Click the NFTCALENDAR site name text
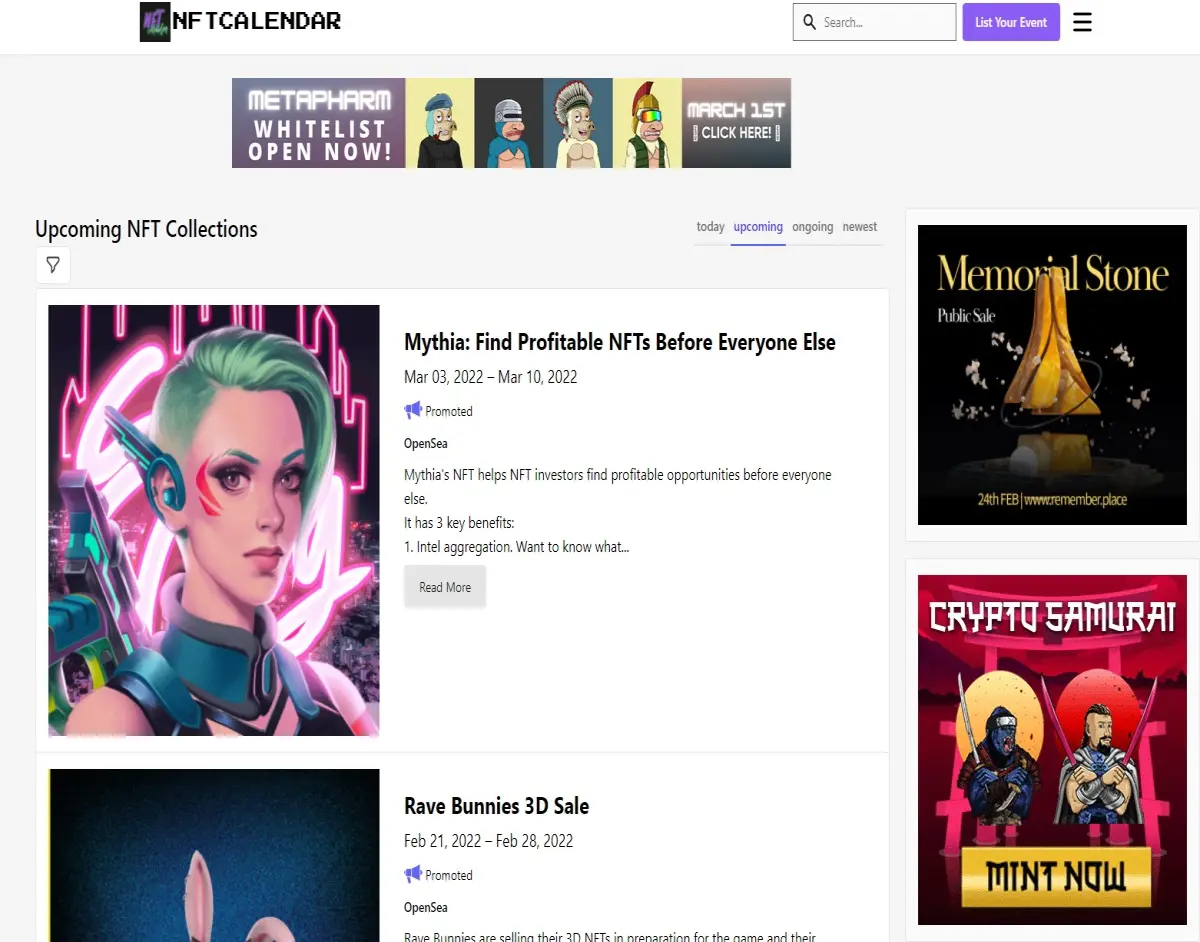Viewport: 1200px width, 942px height. 257,21
